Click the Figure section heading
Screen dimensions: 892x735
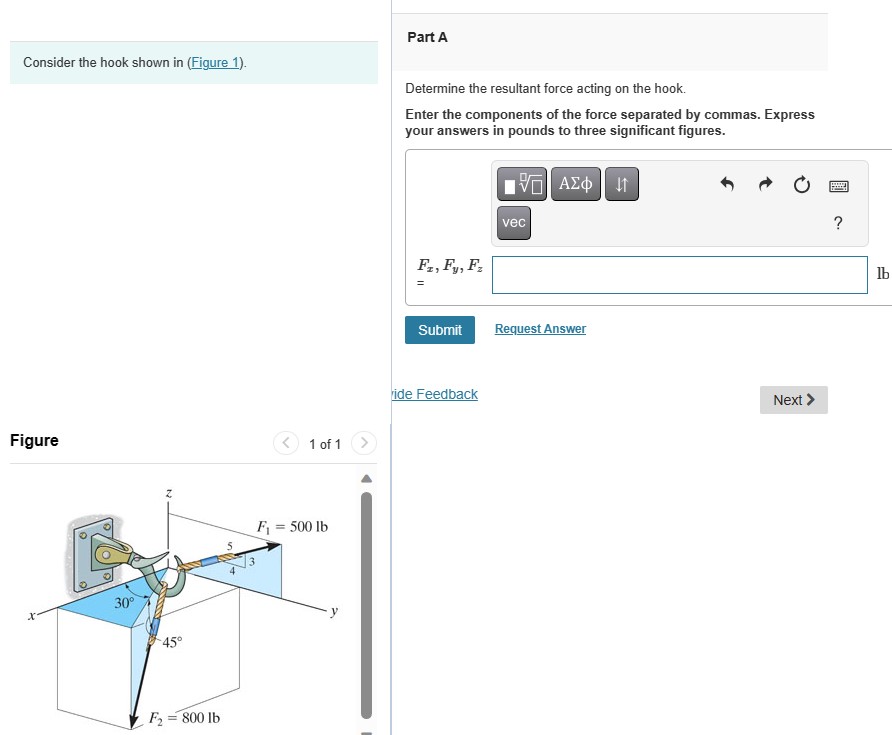[x=33, y=440]
